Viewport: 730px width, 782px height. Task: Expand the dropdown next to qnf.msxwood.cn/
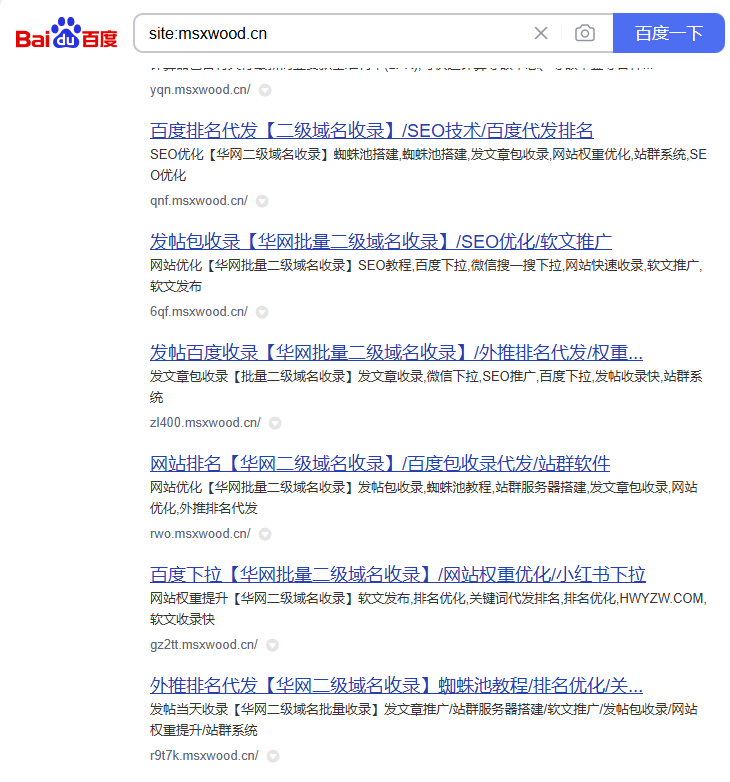point(262,201)
